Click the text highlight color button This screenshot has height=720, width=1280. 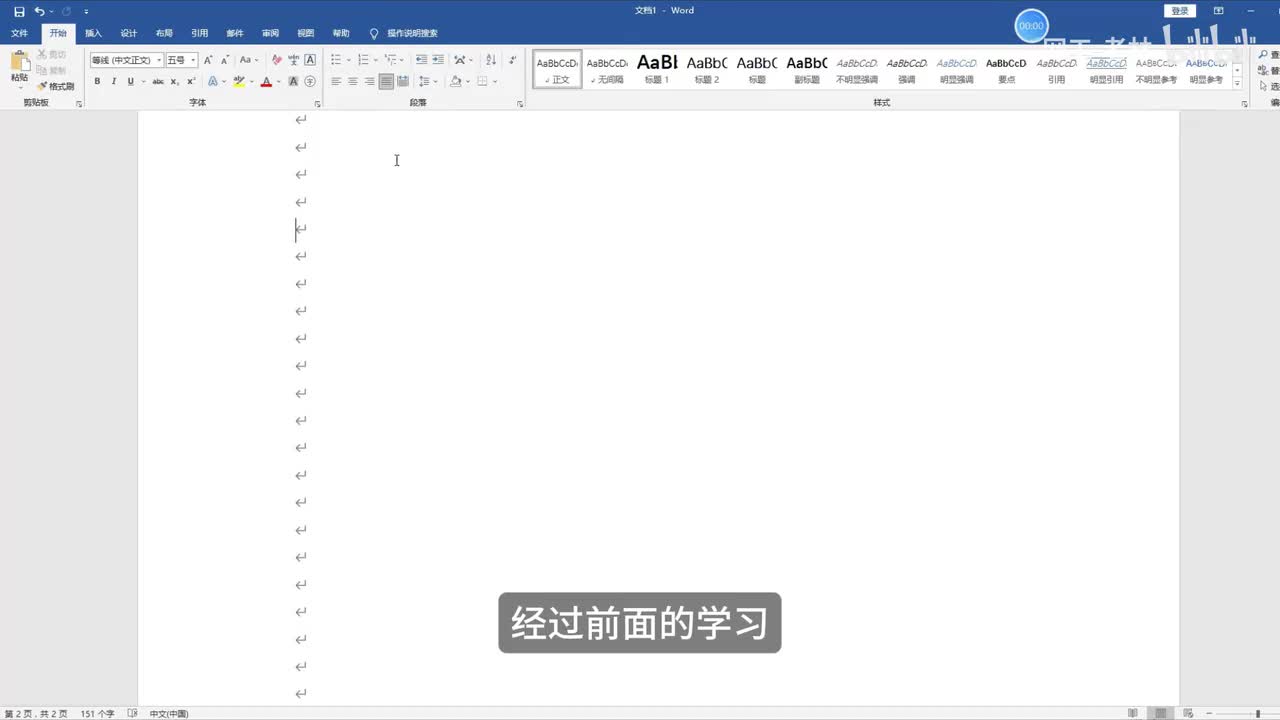pos(238,81)
